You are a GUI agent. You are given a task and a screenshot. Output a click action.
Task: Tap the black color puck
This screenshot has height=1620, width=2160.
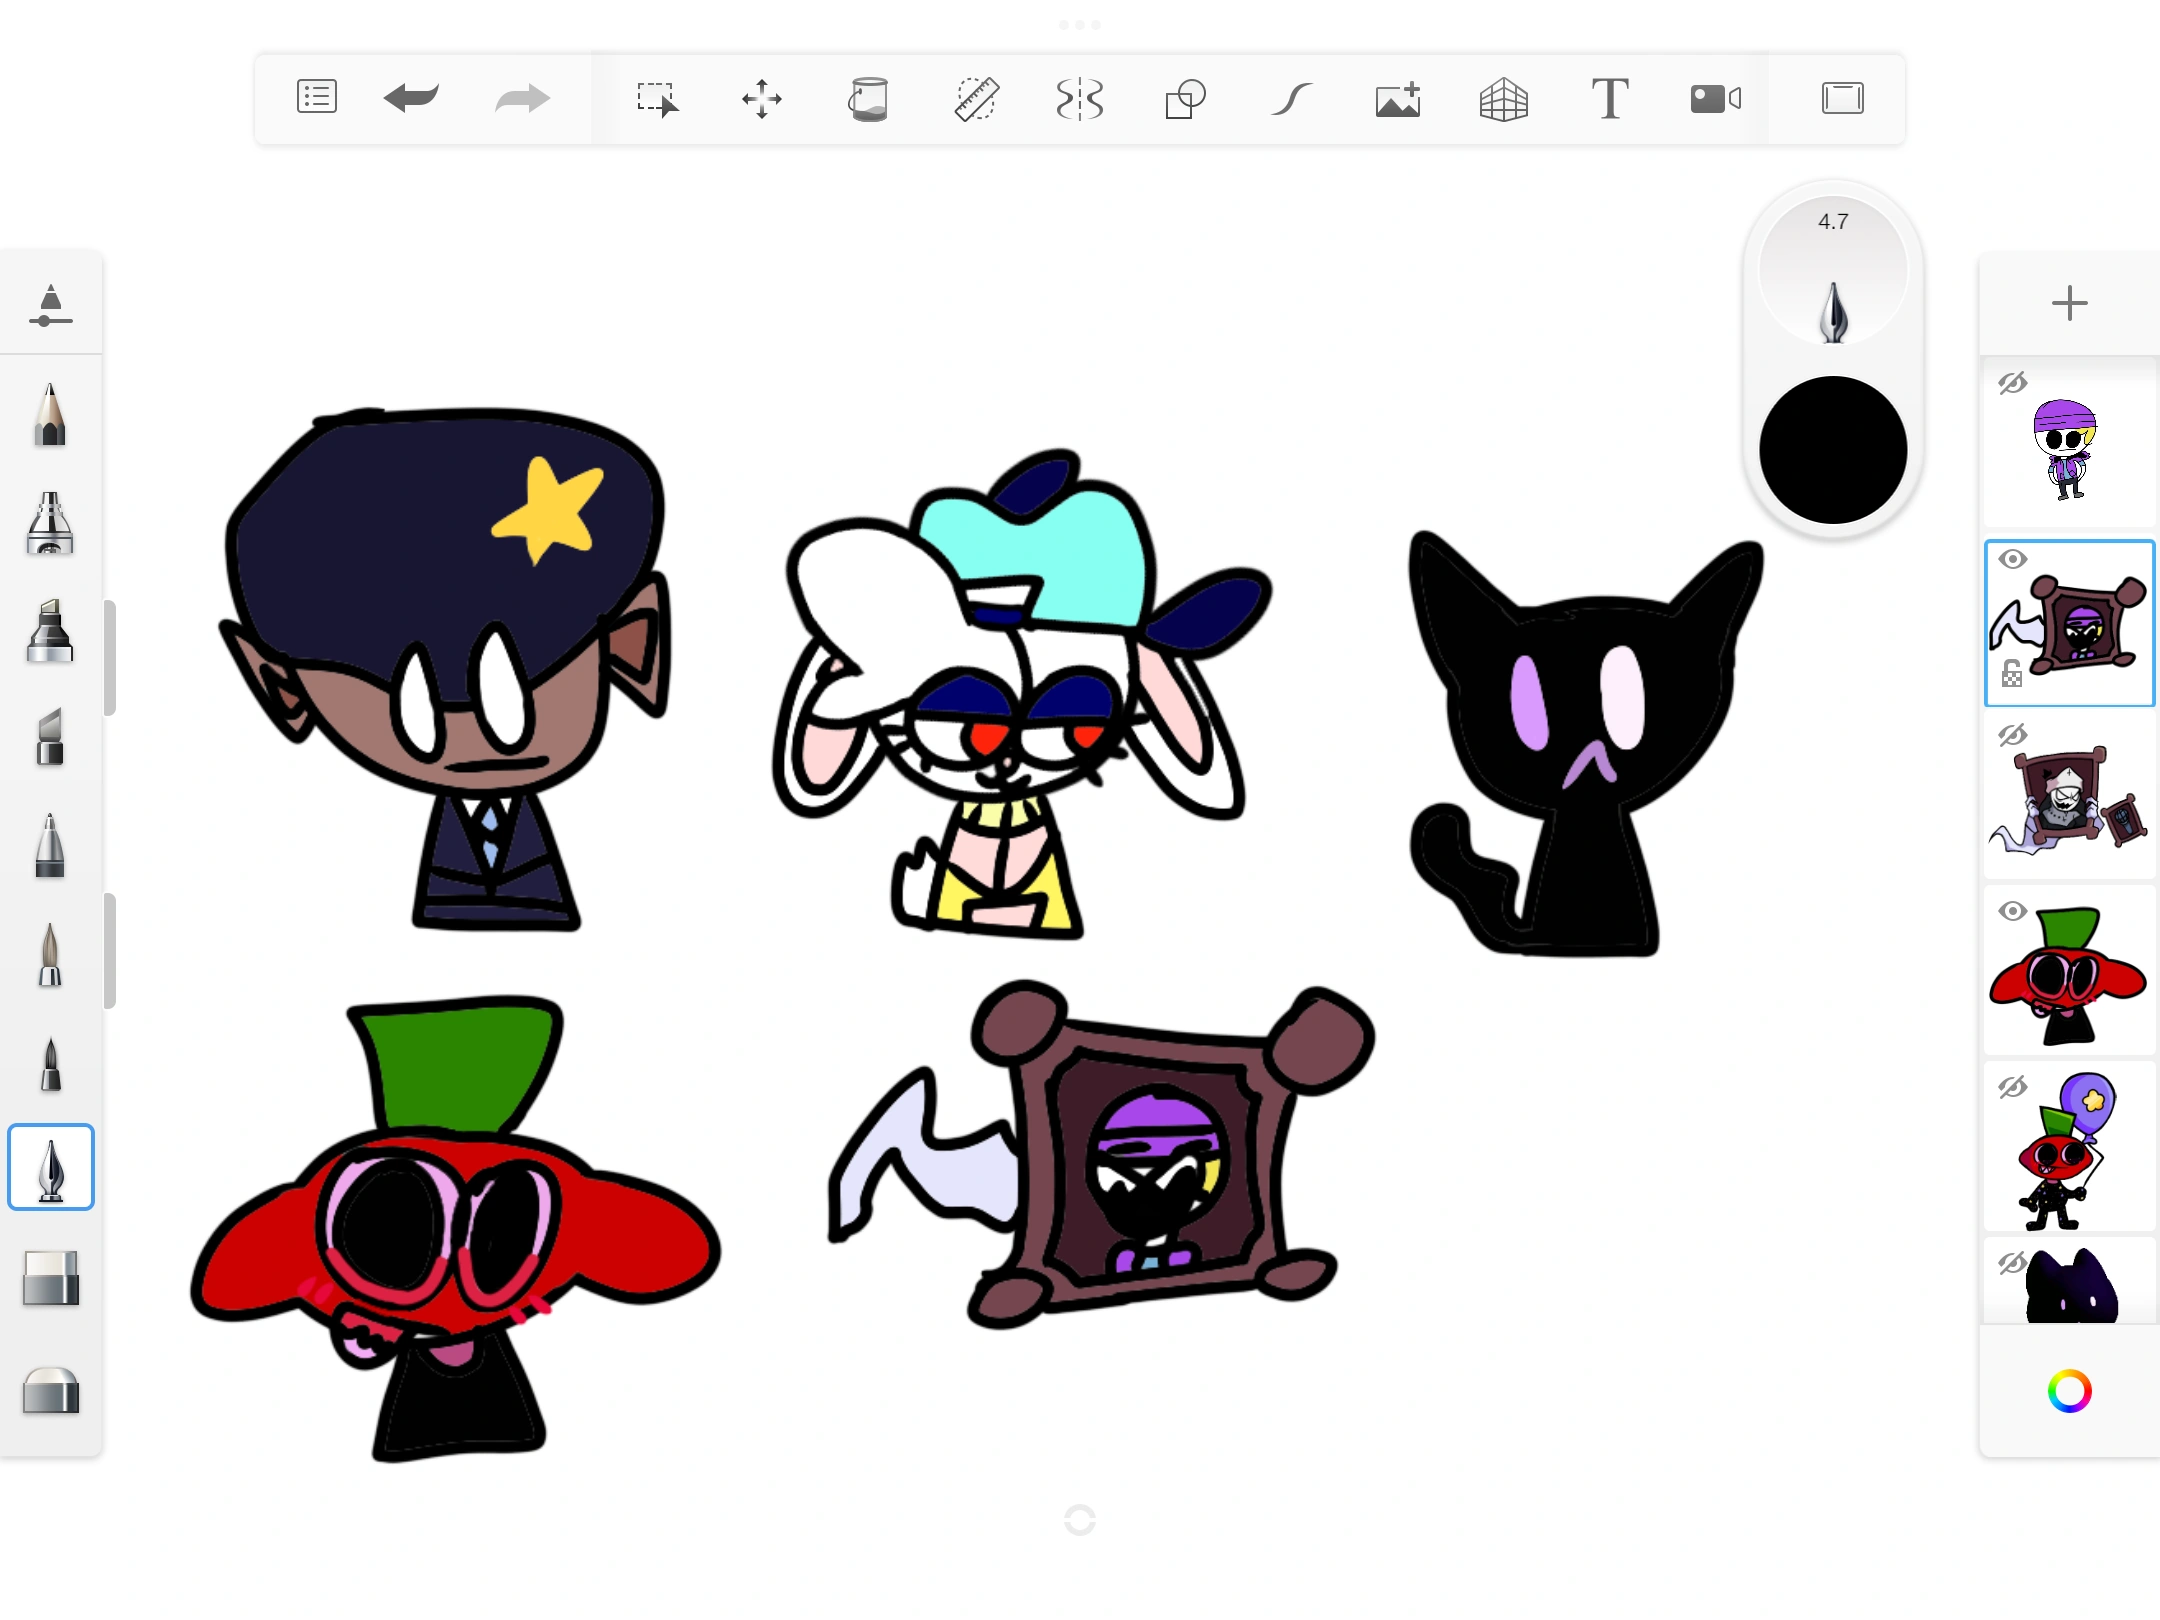pyautogui.click(x=1833, y=450)
